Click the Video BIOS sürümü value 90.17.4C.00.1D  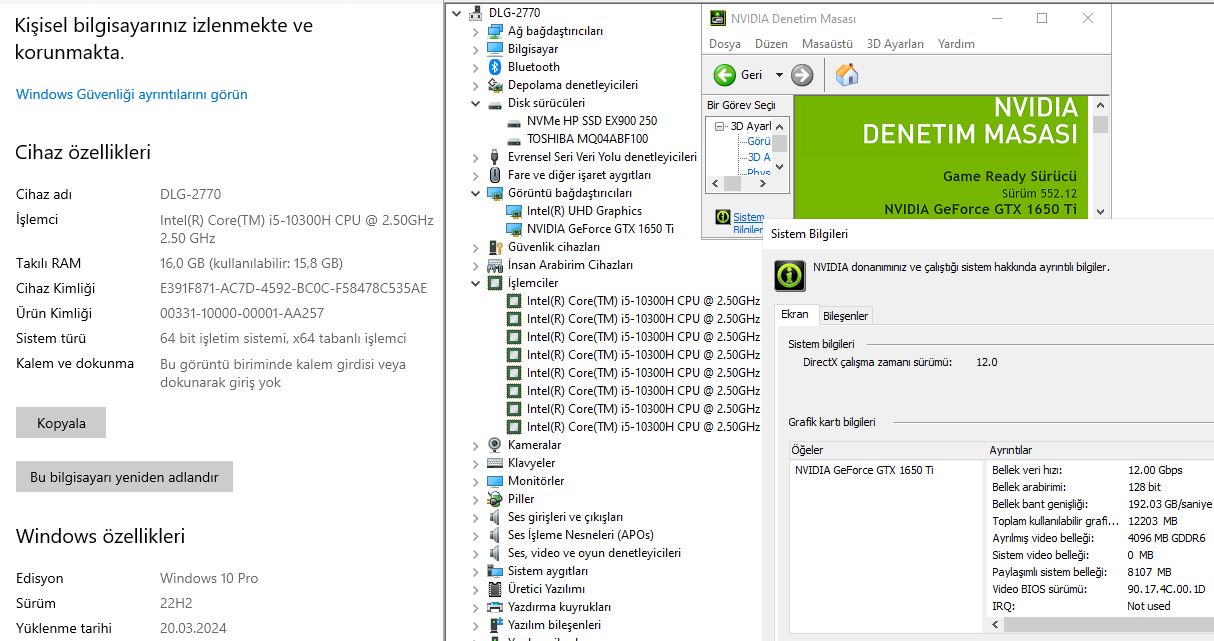point(1166,589)
